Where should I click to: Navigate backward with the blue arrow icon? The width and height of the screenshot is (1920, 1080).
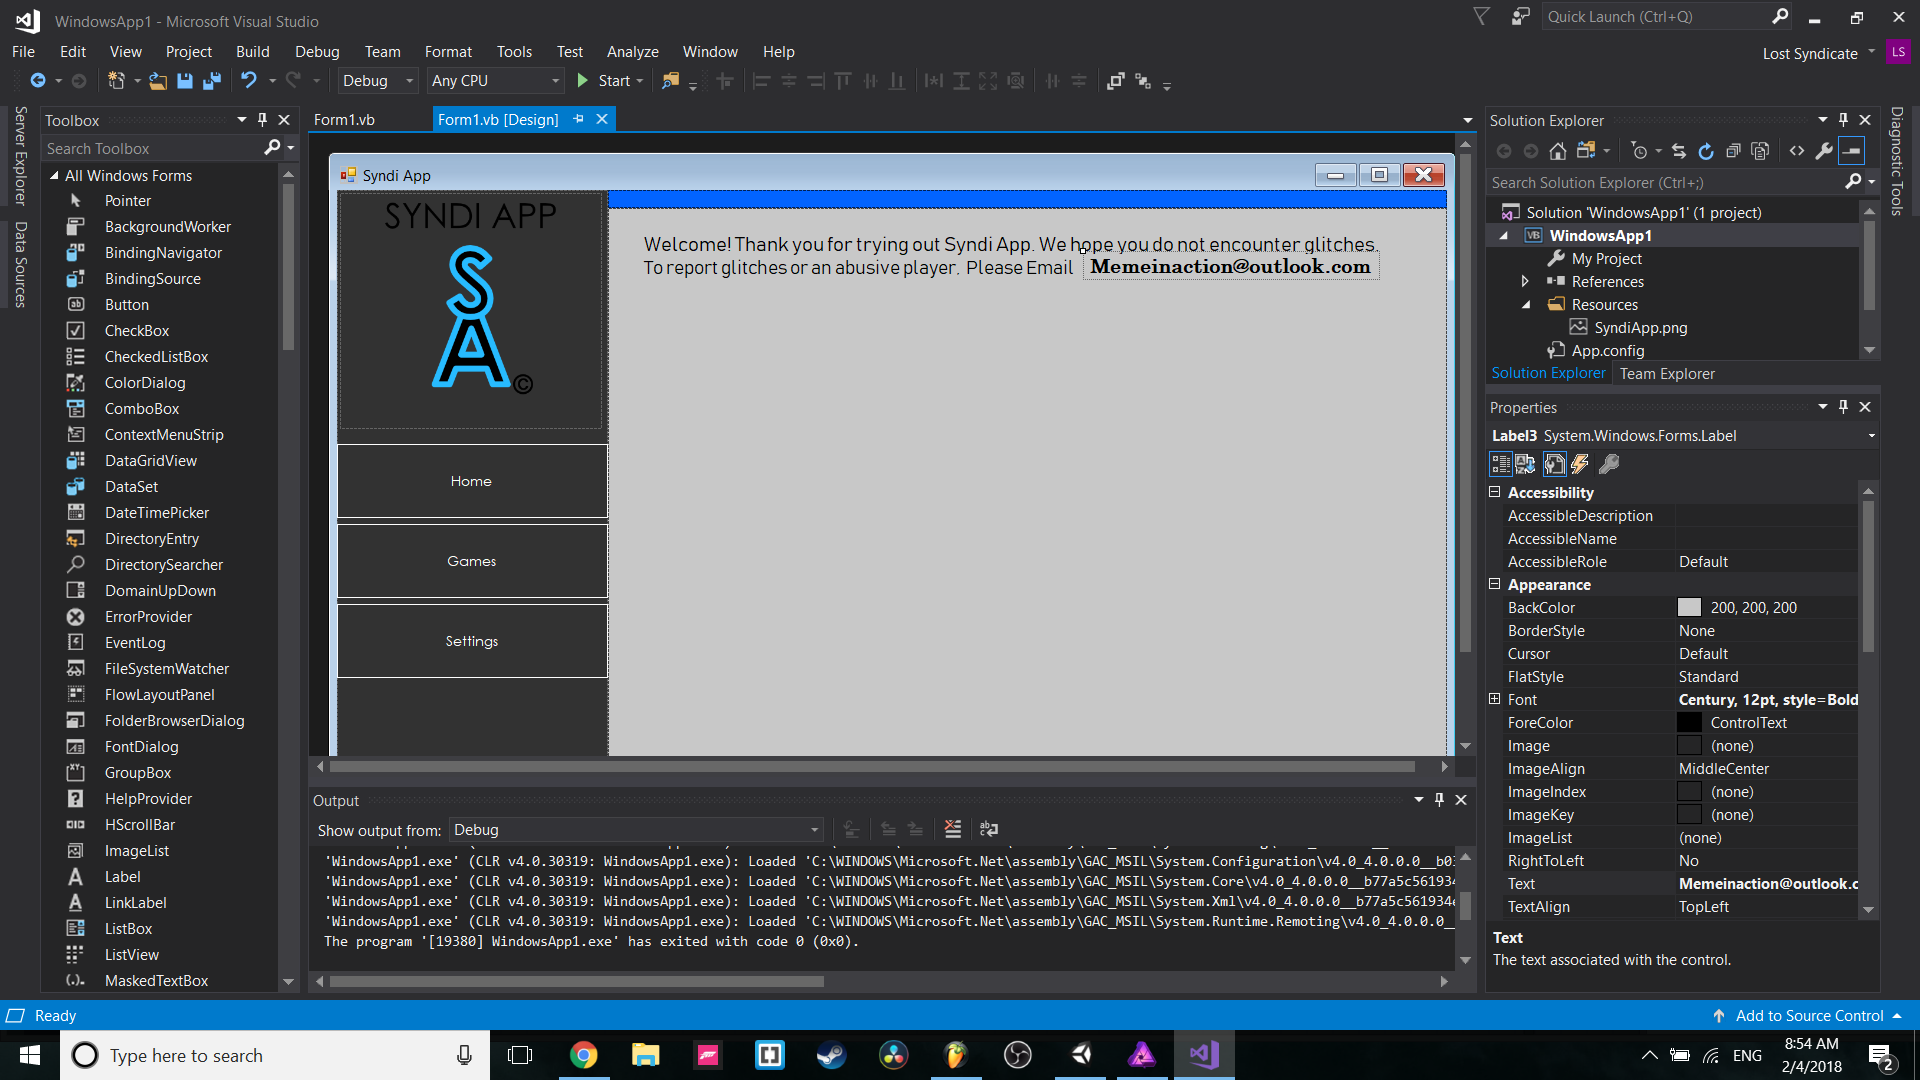[38, 81]
